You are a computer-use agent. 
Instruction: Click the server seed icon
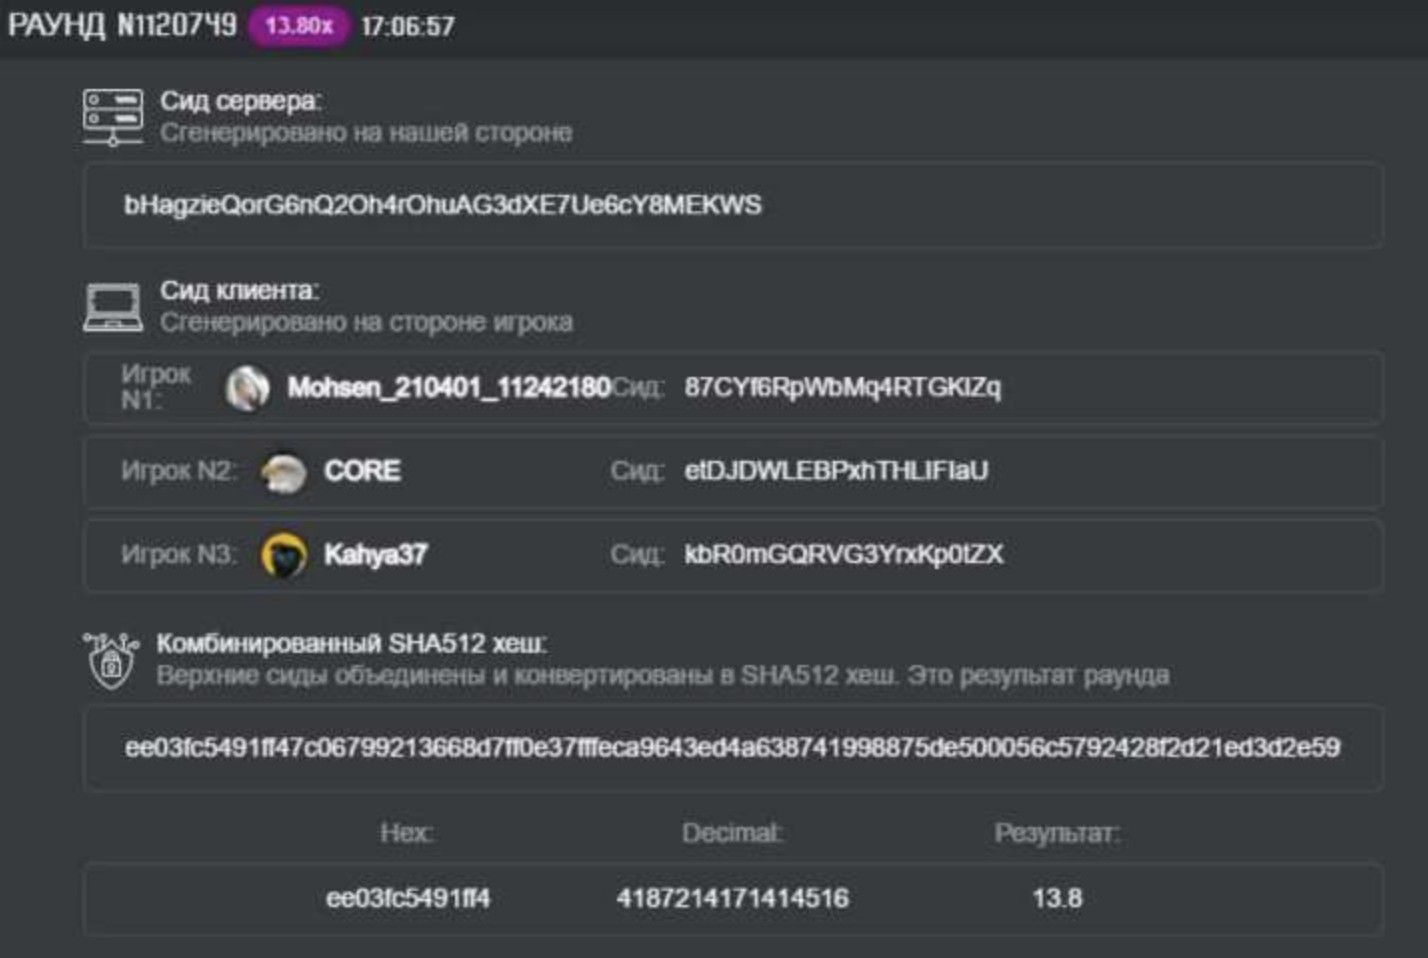click(113, 117)
